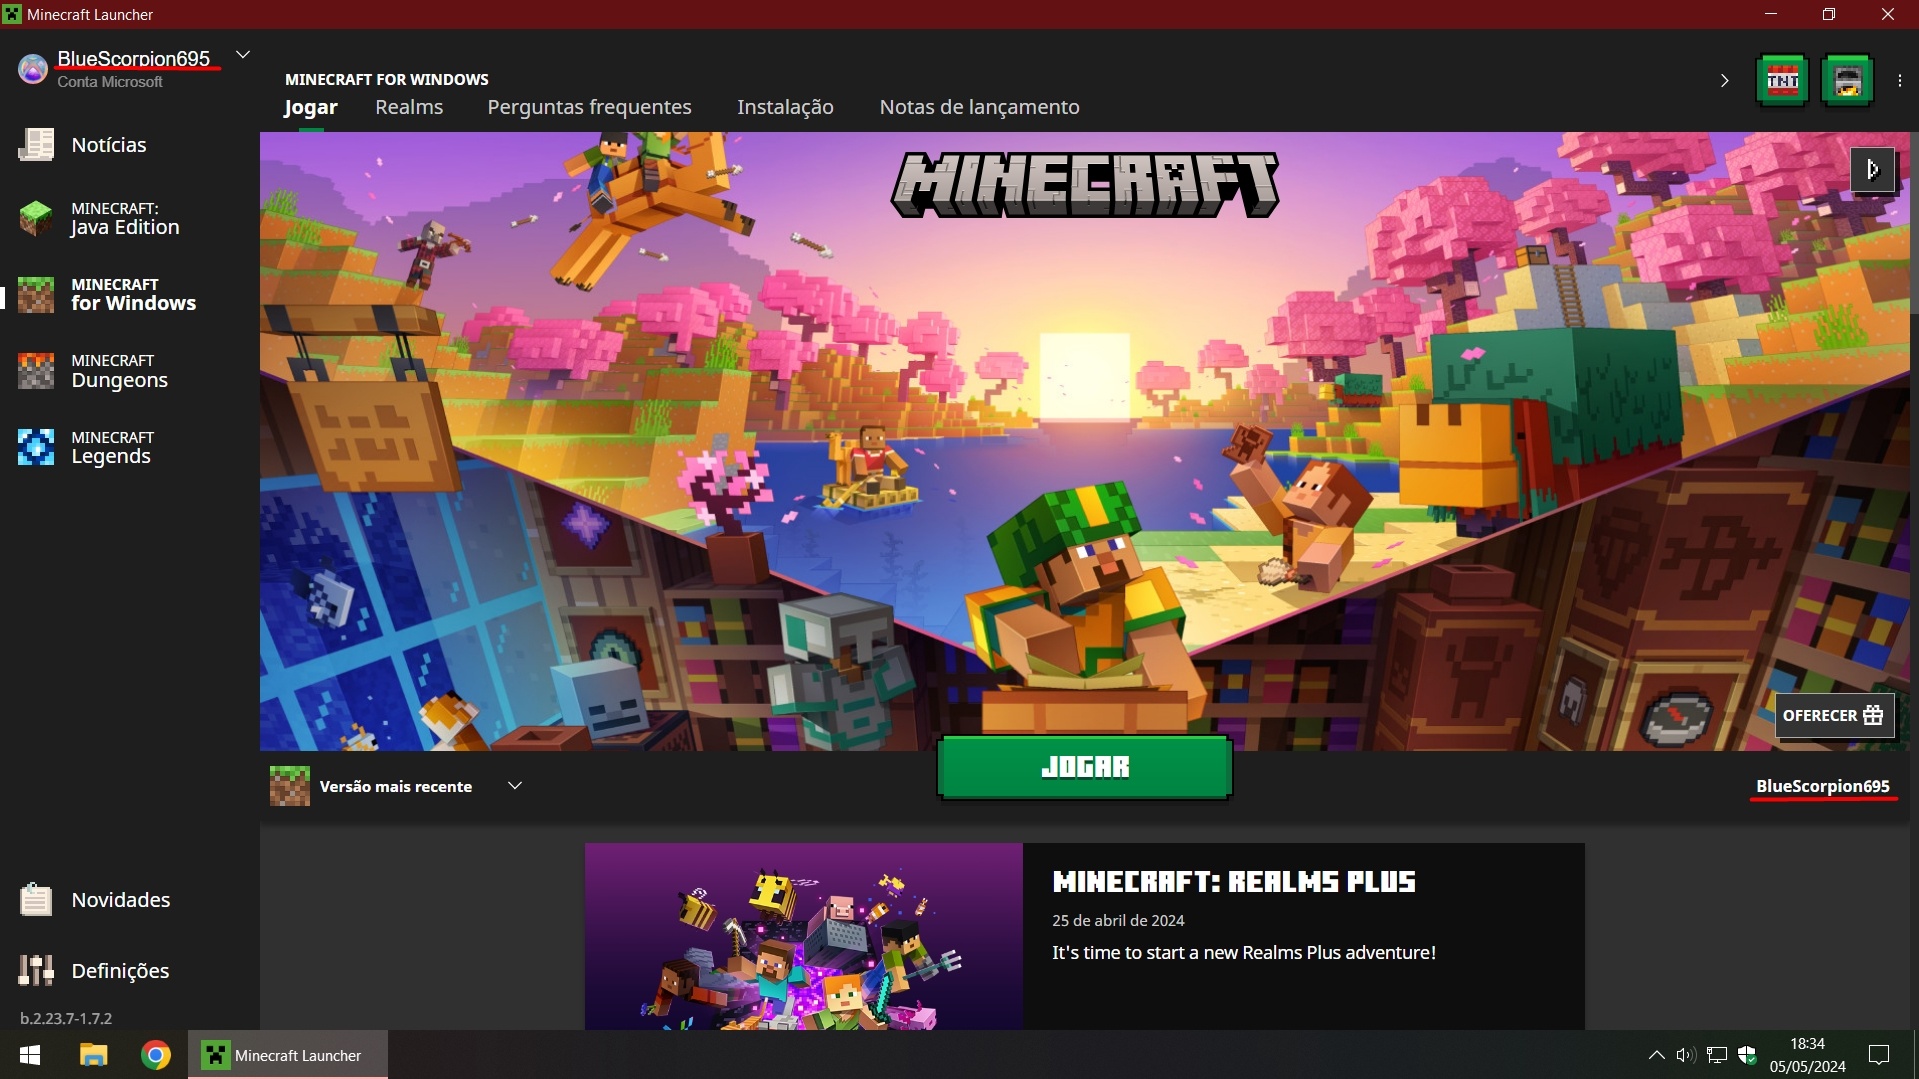Open the network icon in tray
This screenshot has height=1079, width=1919.
click(1717, 1055)
